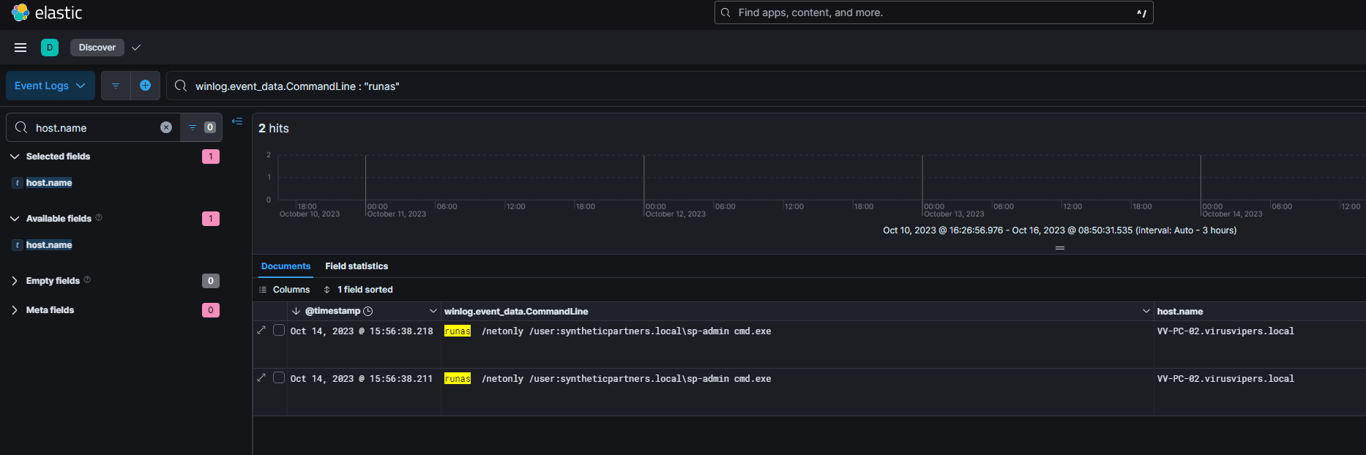This screenshot has height=455, width=1366.
Task: Expand the first document row details
Action: pyautogui.click(x=262, y=330)
